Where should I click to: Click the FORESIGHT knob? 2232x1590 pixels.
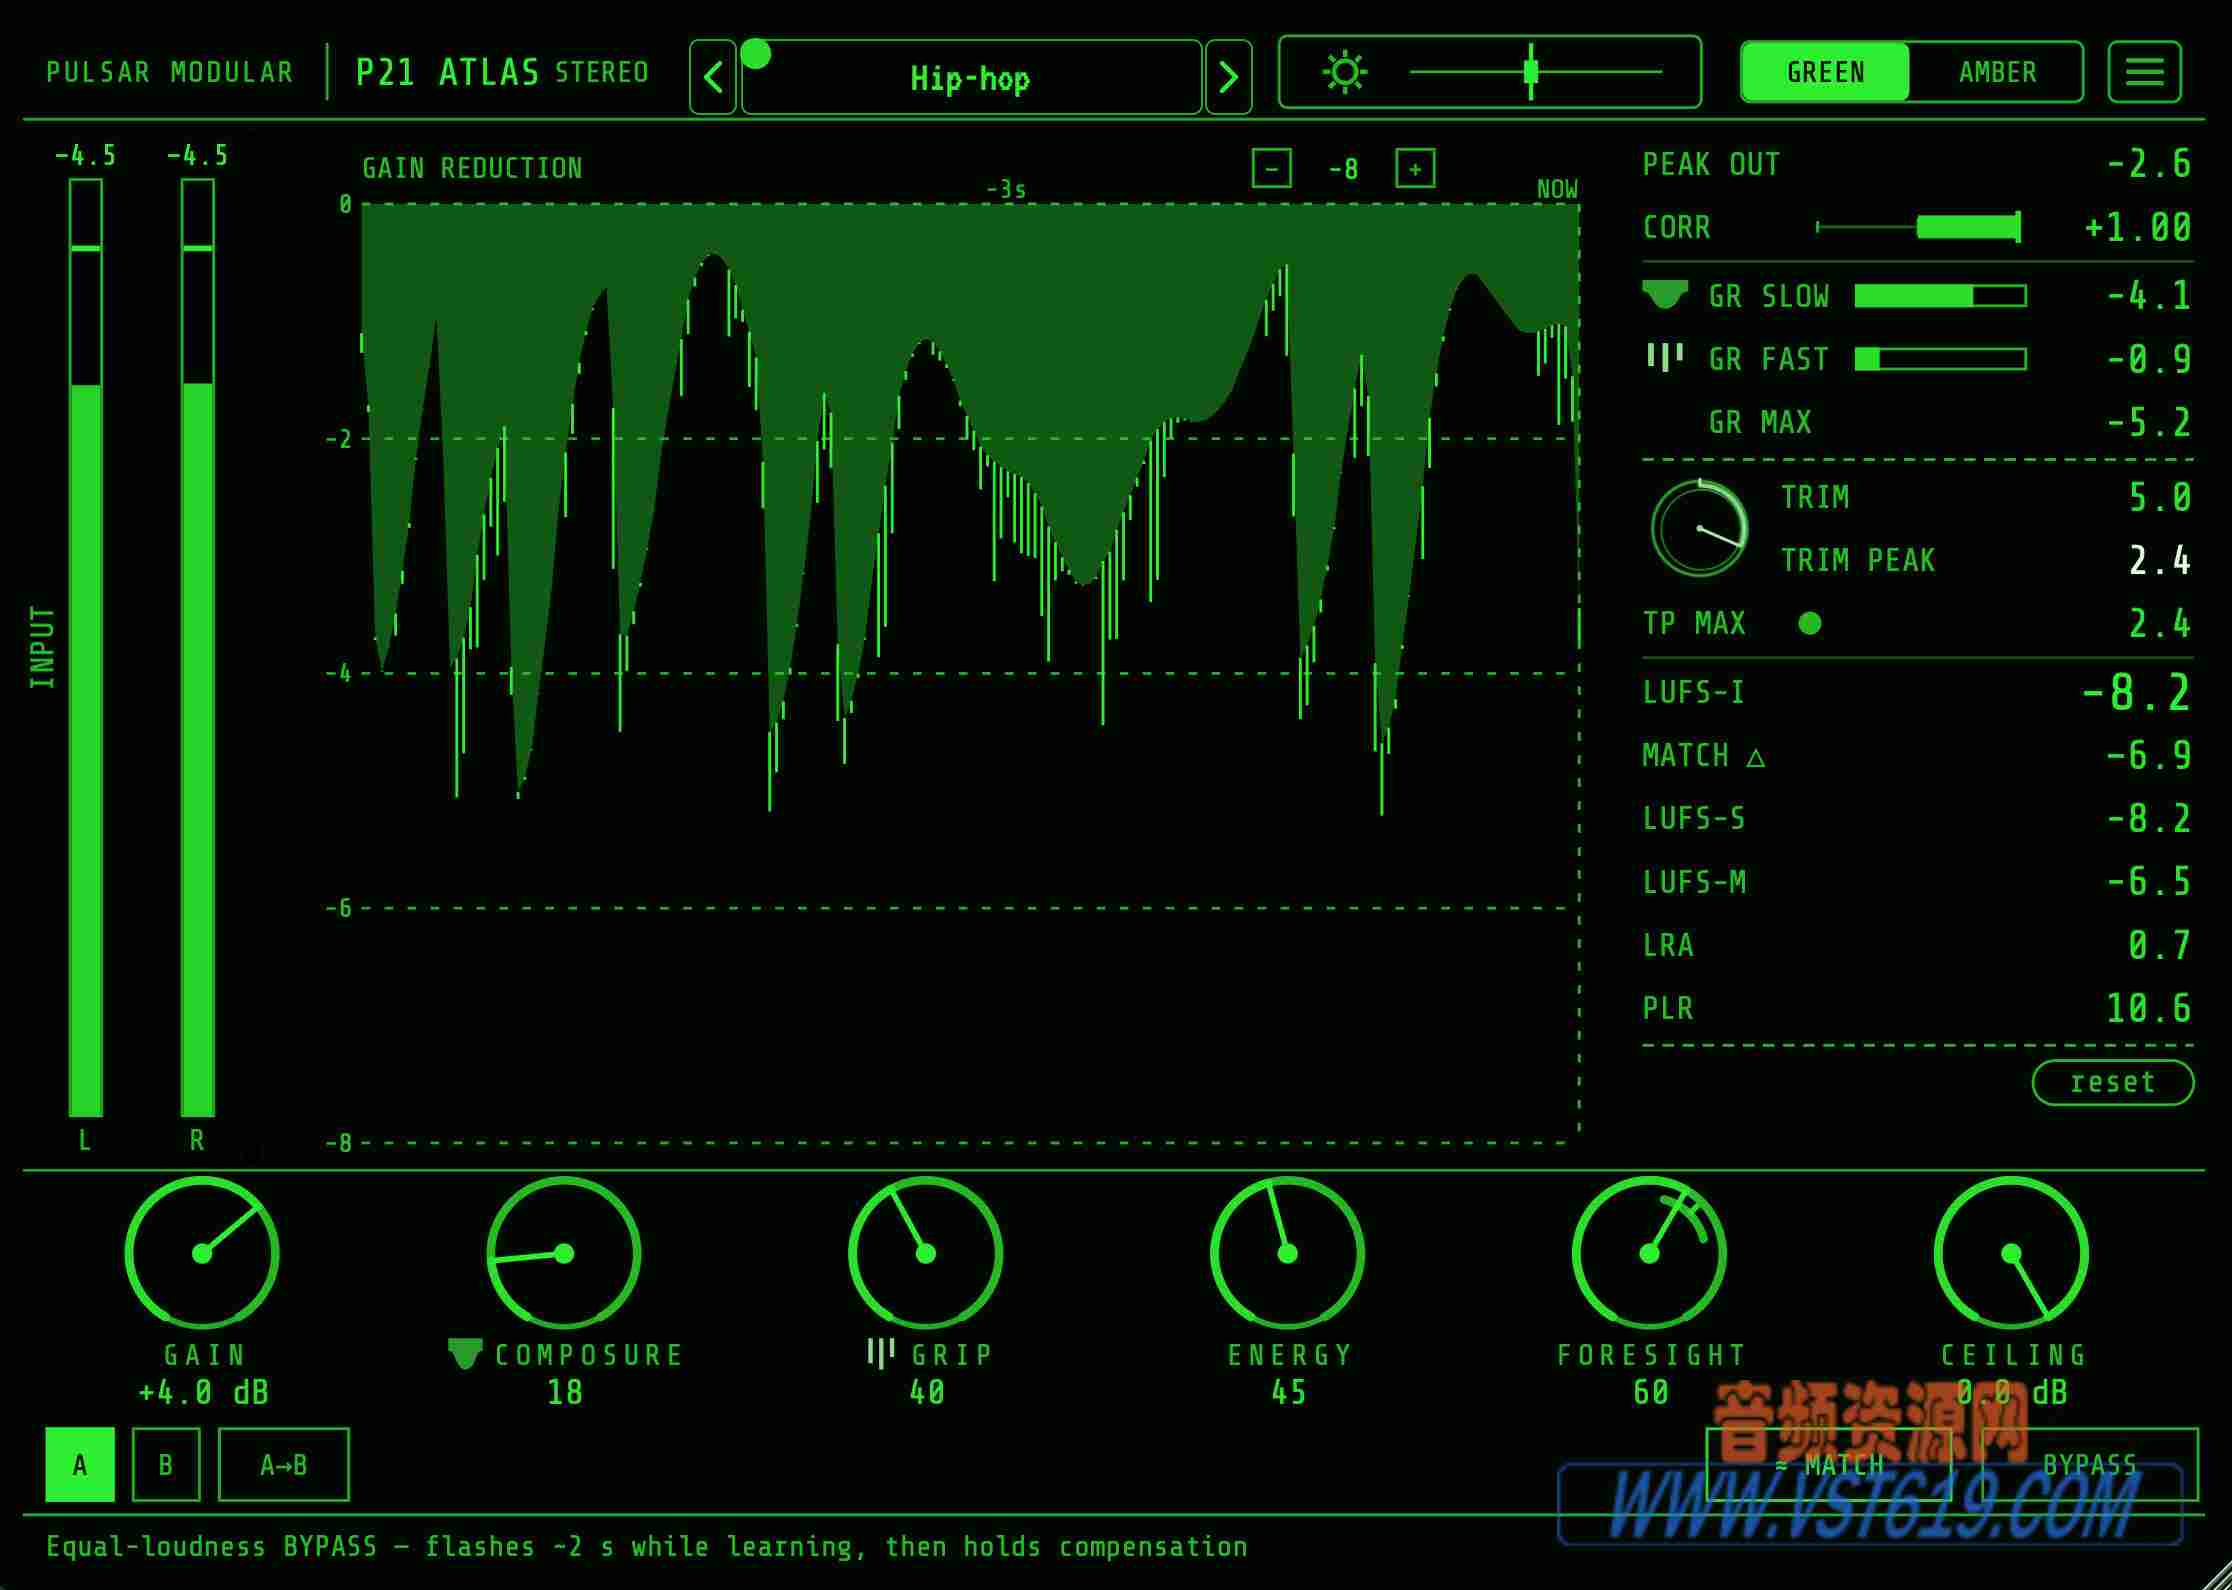1650,1252
